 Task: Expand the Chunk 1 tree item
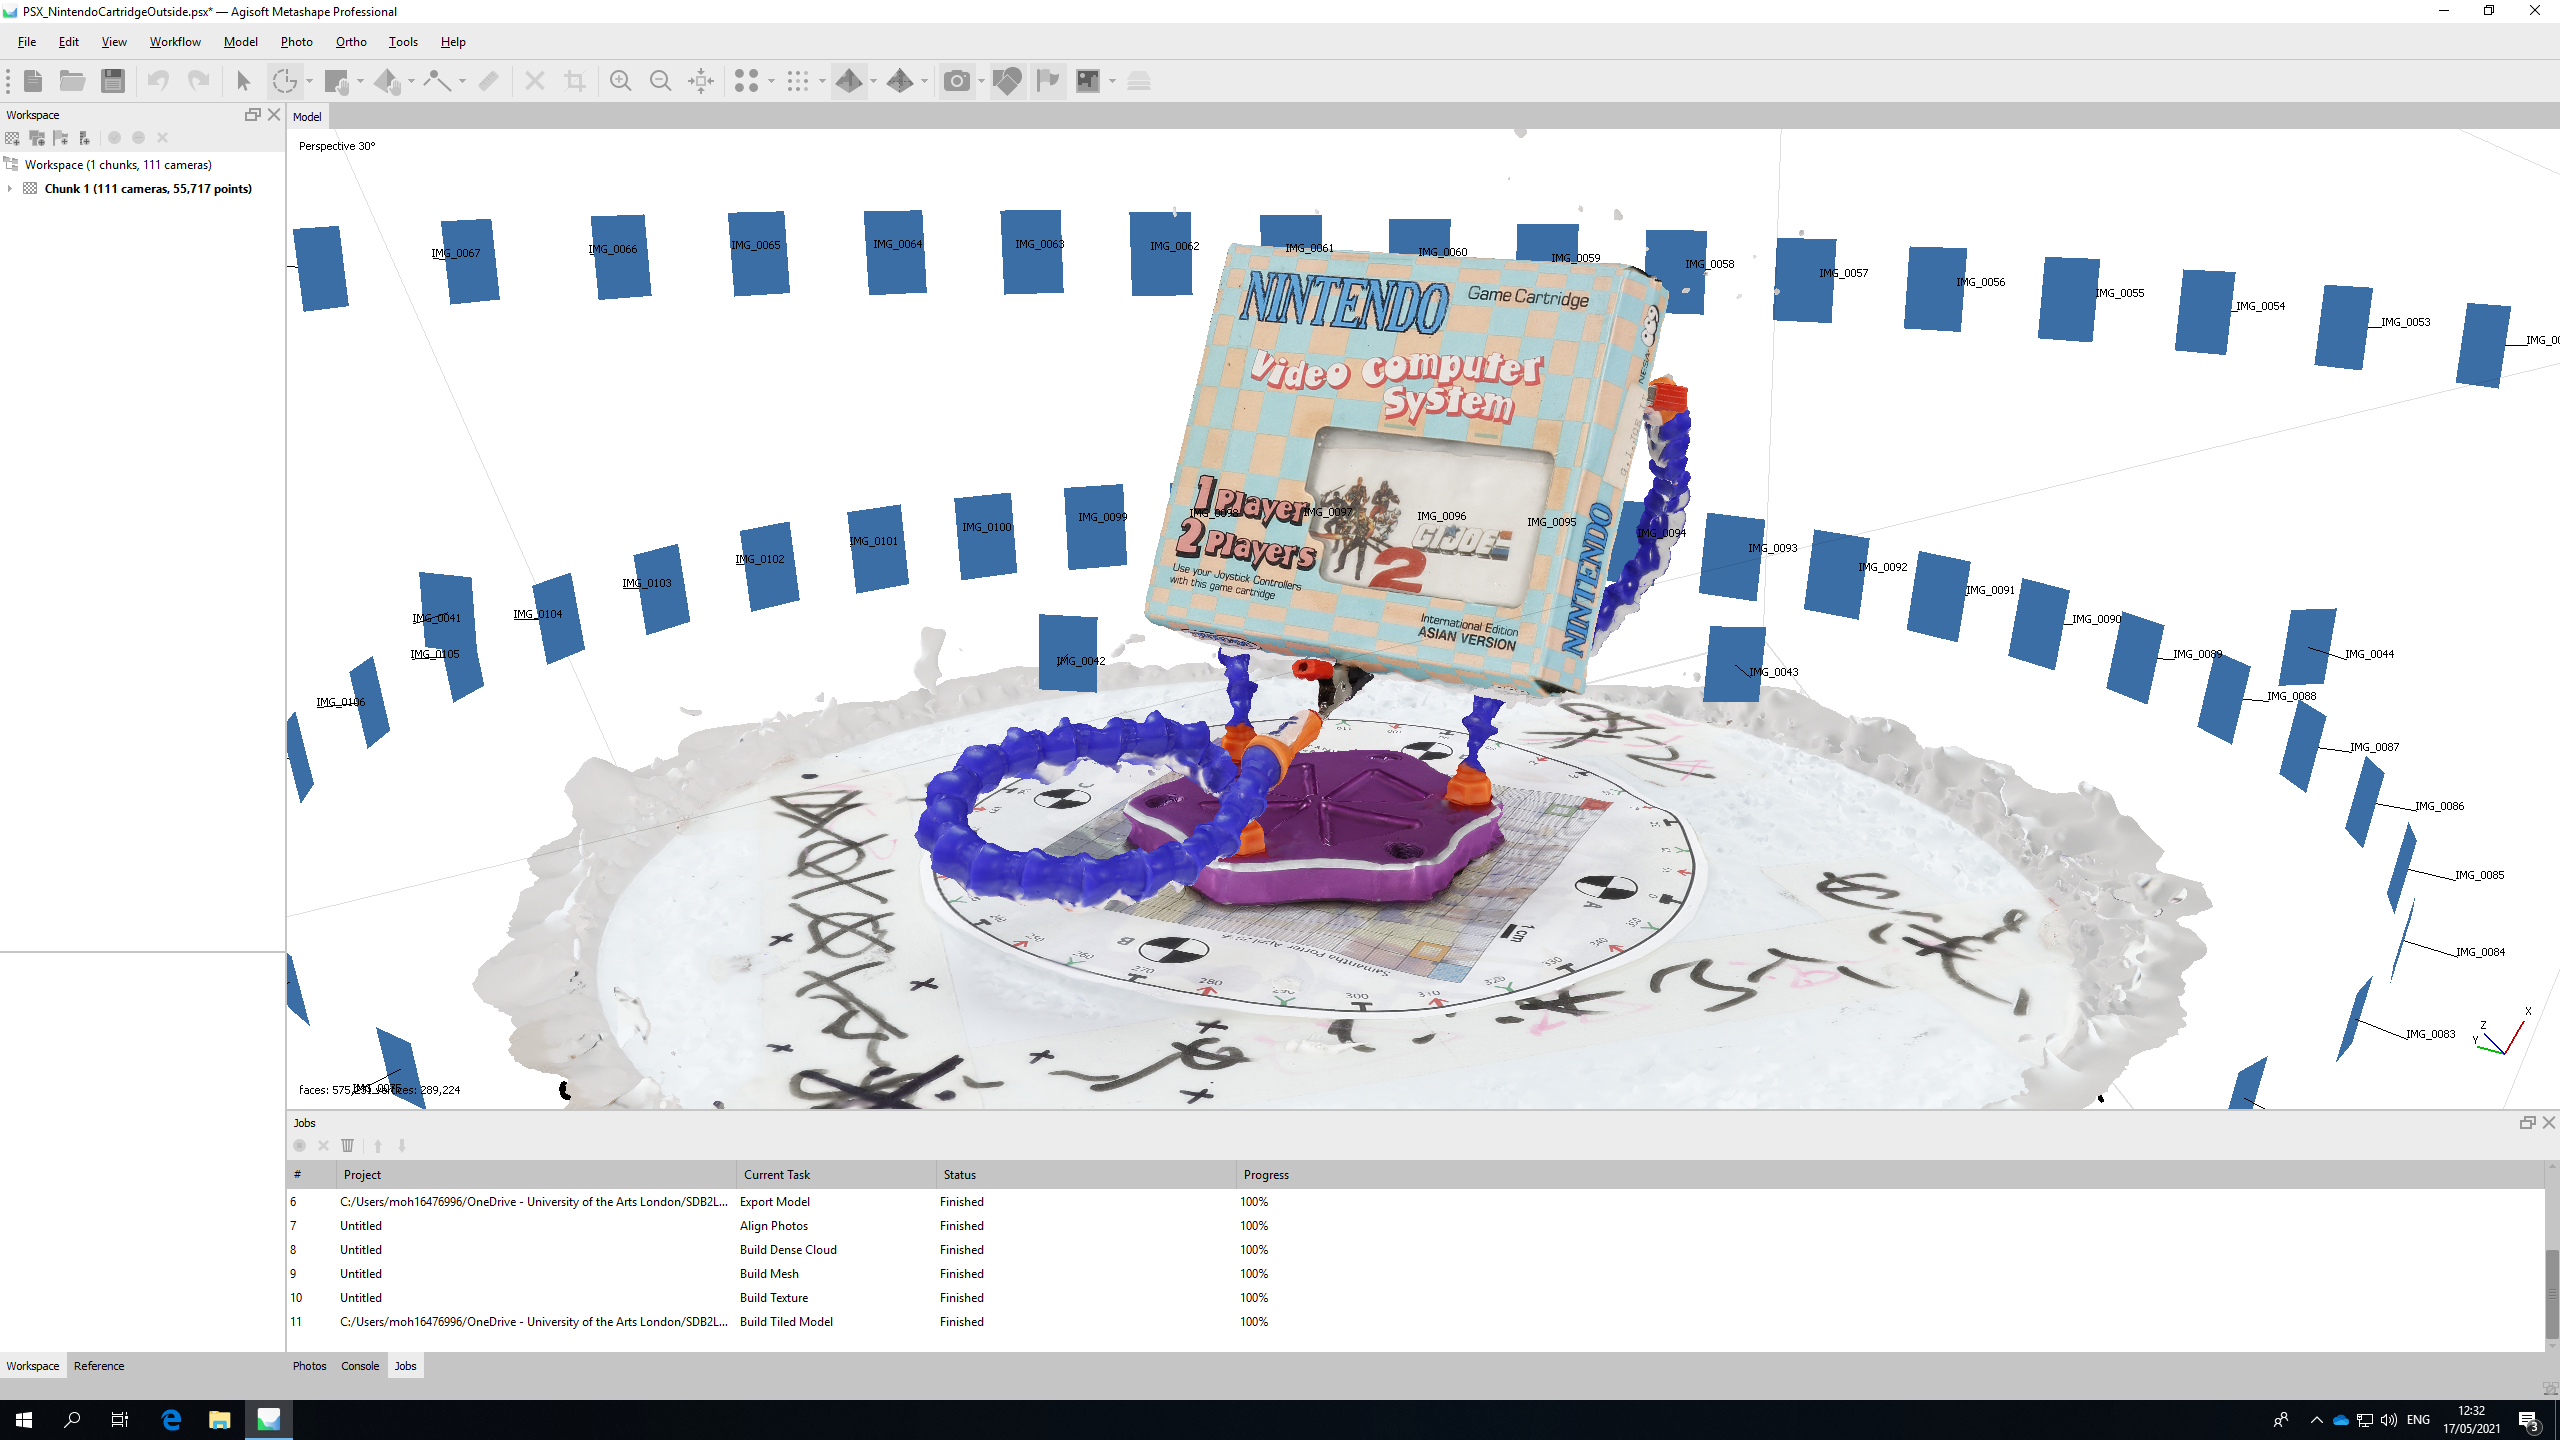coord(10,188)
